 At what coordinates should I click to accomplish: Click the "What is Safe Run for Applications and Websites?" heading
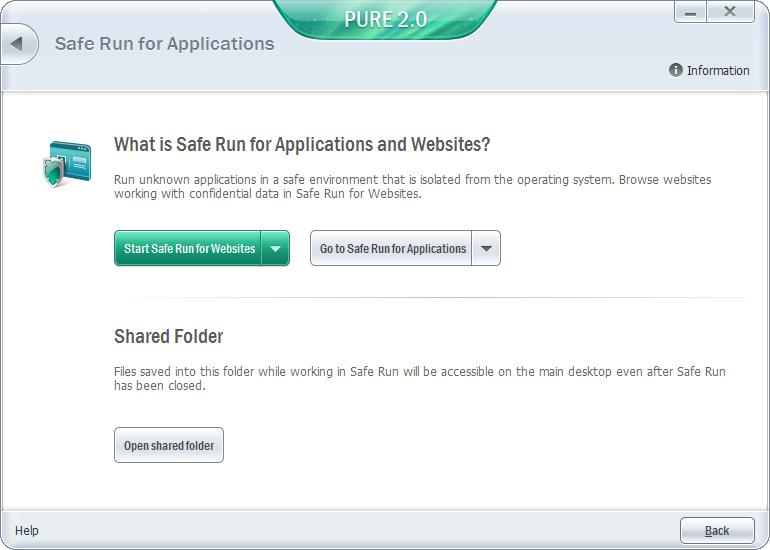302,144
